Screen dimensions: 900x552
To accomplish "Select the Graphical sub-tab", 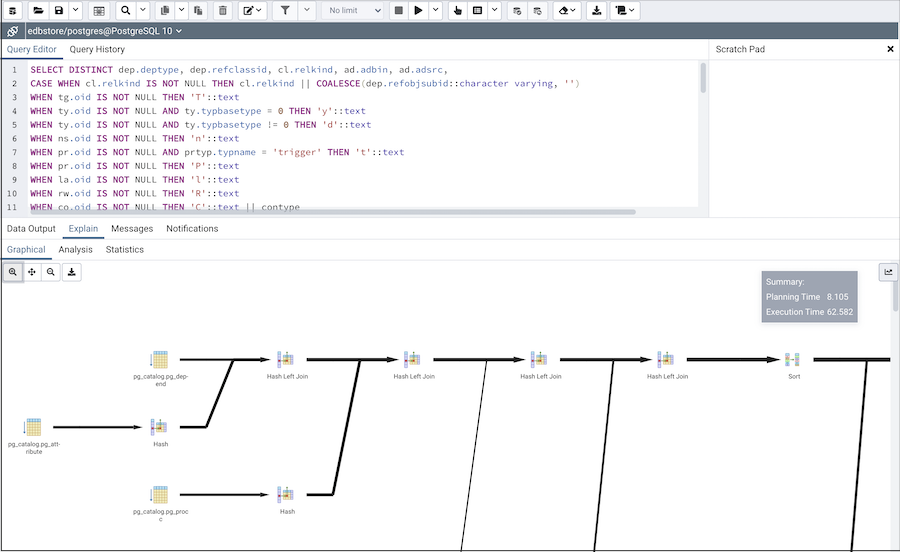I will [26, 250].
